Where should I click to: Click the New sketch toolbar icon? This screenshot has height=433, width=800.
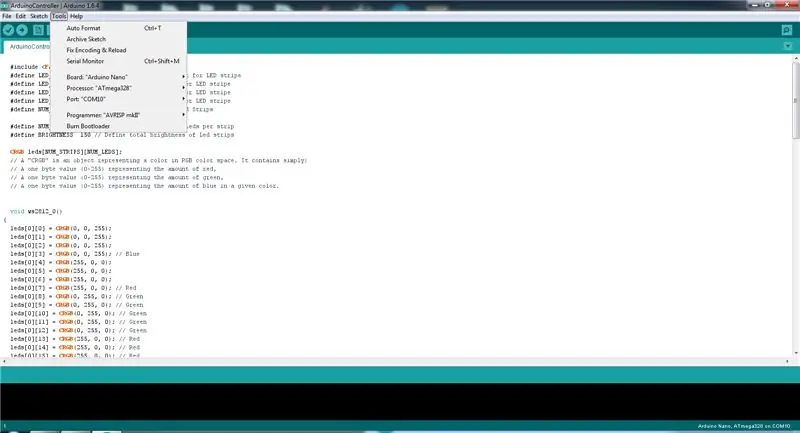pyautogui.click(x=38, y=30)
